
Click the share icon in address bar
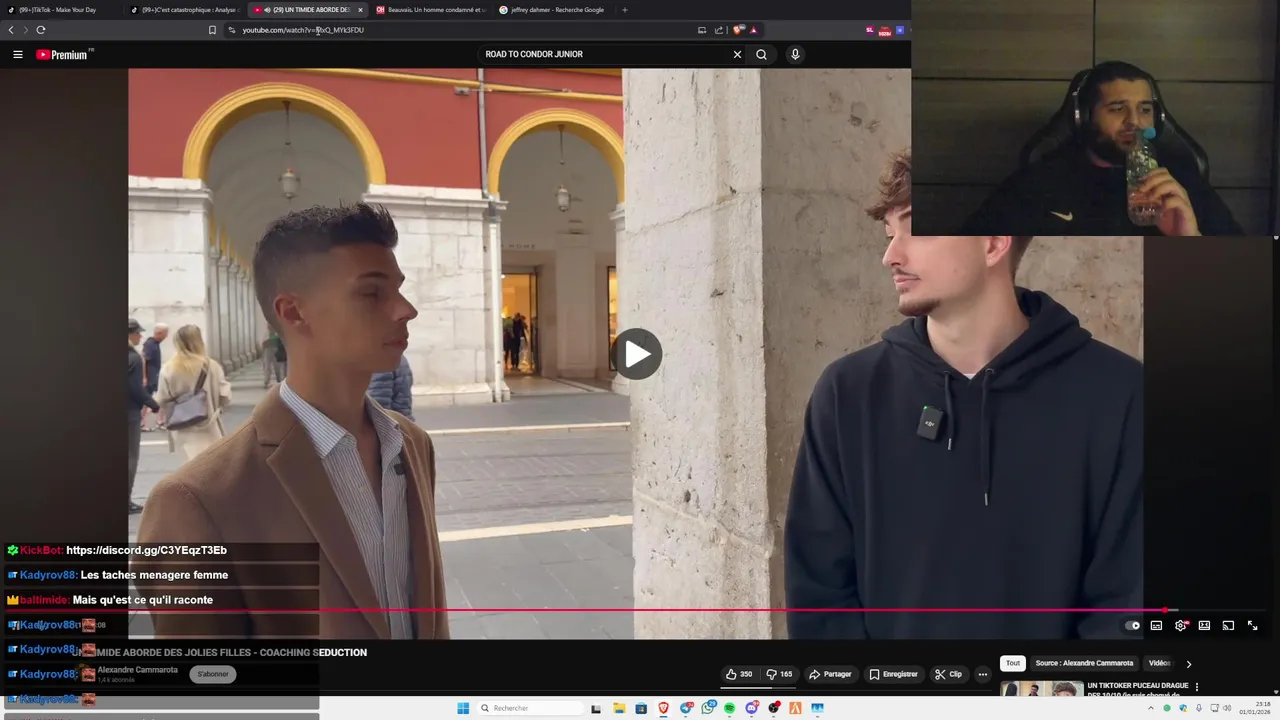718,30
